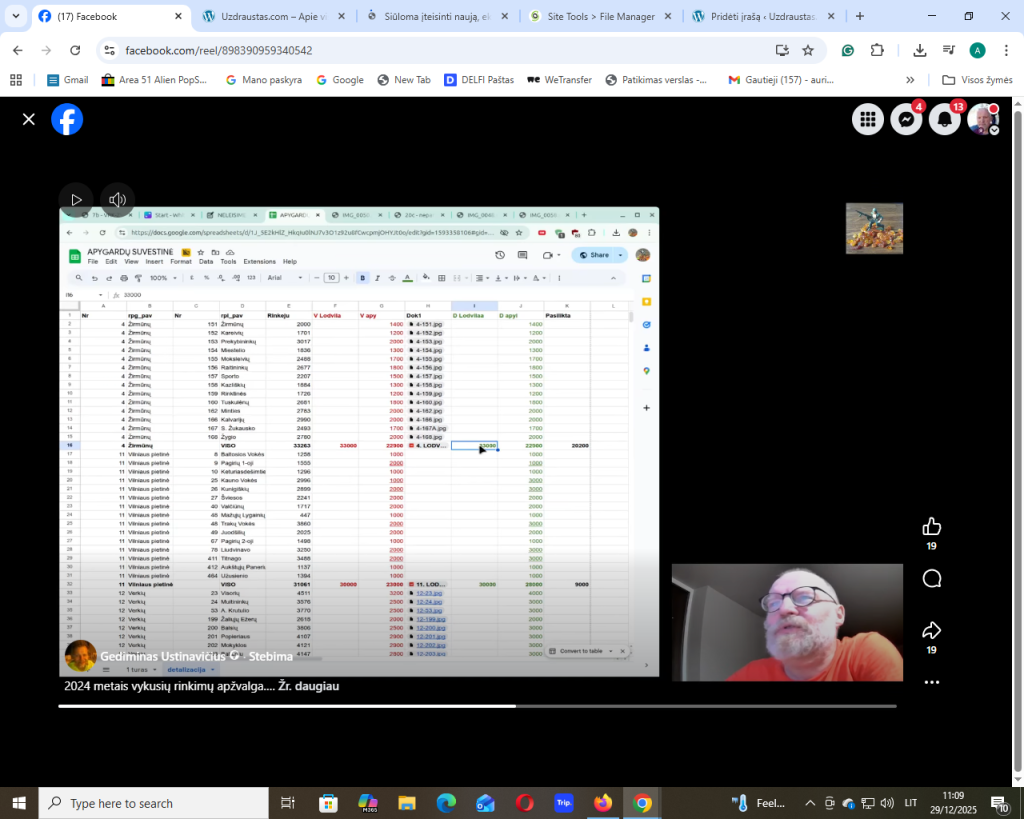Open DELFI Paštas bookmark
Viewport: 1024px width, 819px height.
tap(479, 80)
